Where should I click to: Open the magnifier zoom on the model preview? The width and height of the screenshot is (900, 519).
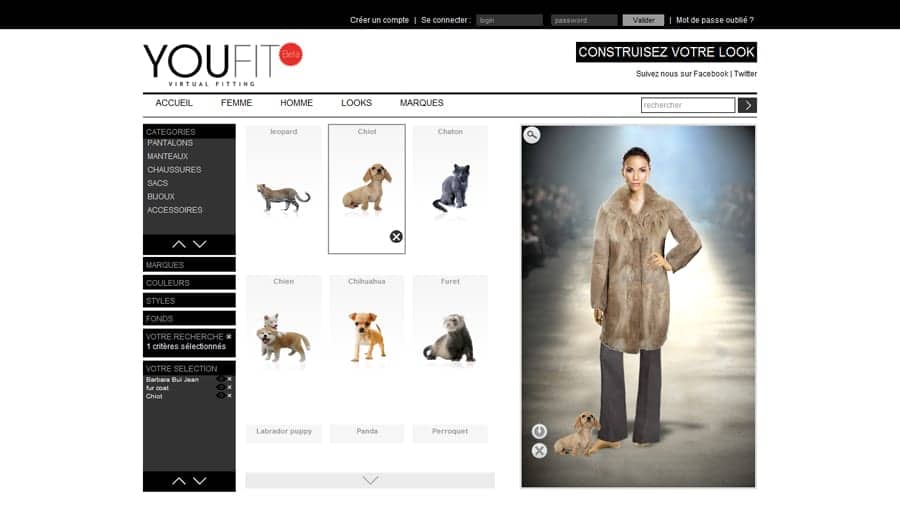pyautogui.click(x=532, y=135)
